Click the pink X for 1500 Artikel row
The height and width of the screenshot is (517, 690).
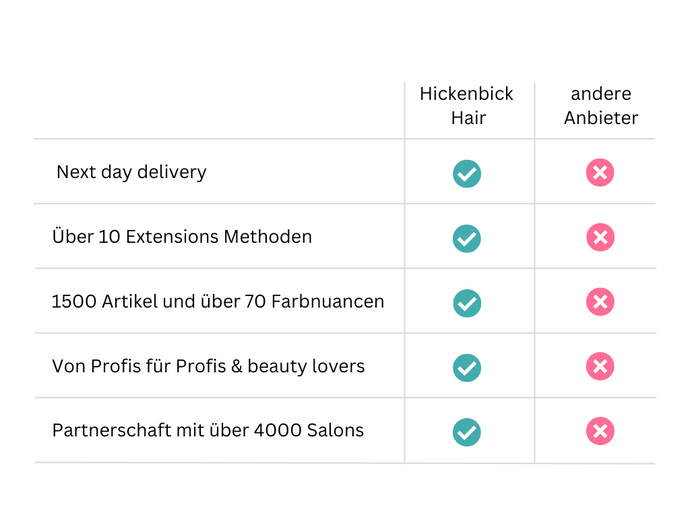tap(600, 302)
